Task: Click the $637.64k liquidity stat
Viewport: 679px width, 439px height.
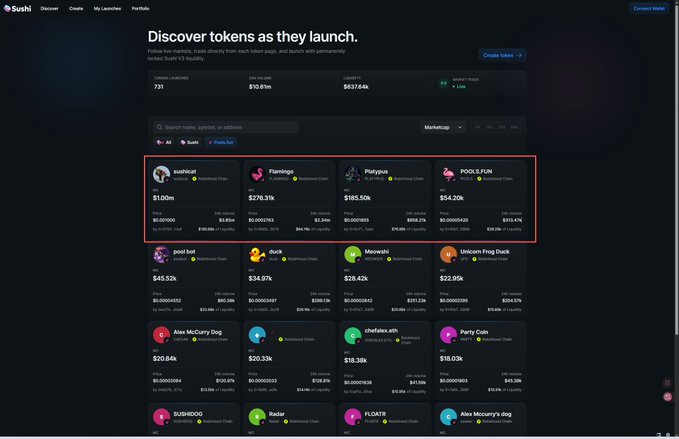Action: (356, 87)
